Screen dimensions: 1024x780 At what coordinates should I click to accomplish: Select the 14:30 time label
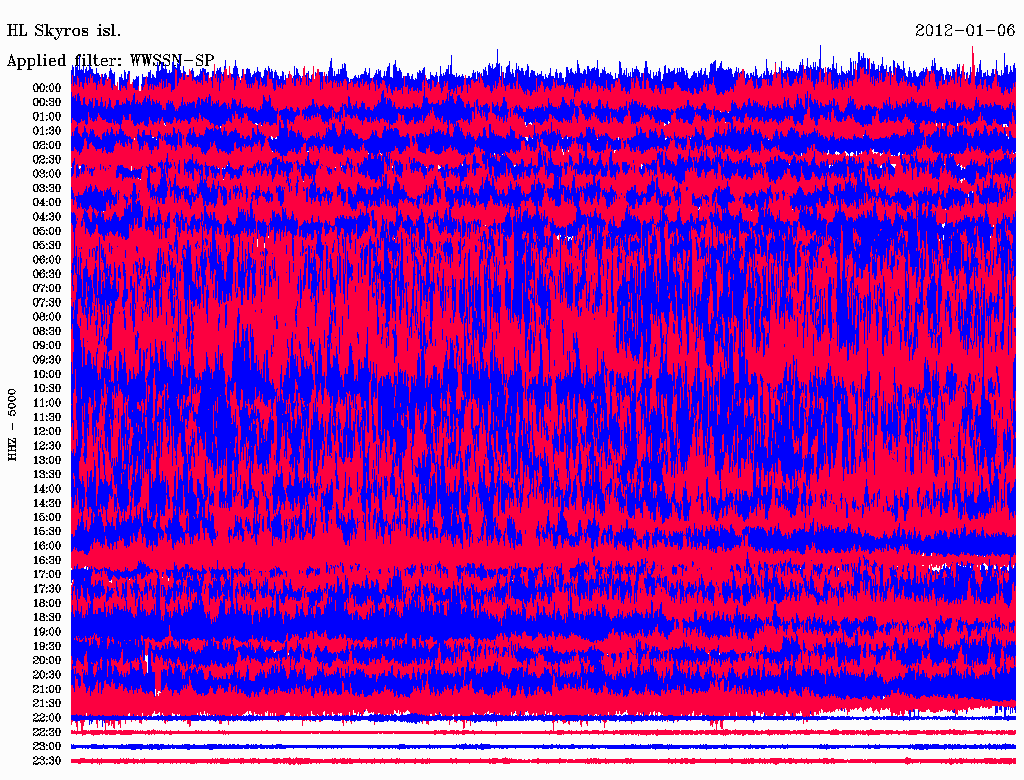pos(47,503)
